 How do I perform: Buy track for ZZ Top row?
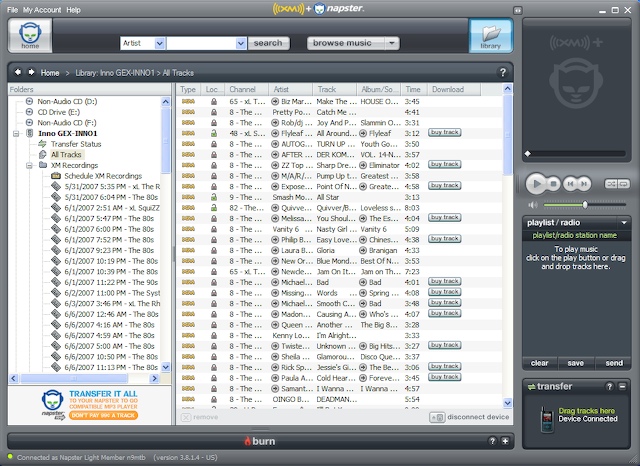pyautogui.click(x=444, y=164)
